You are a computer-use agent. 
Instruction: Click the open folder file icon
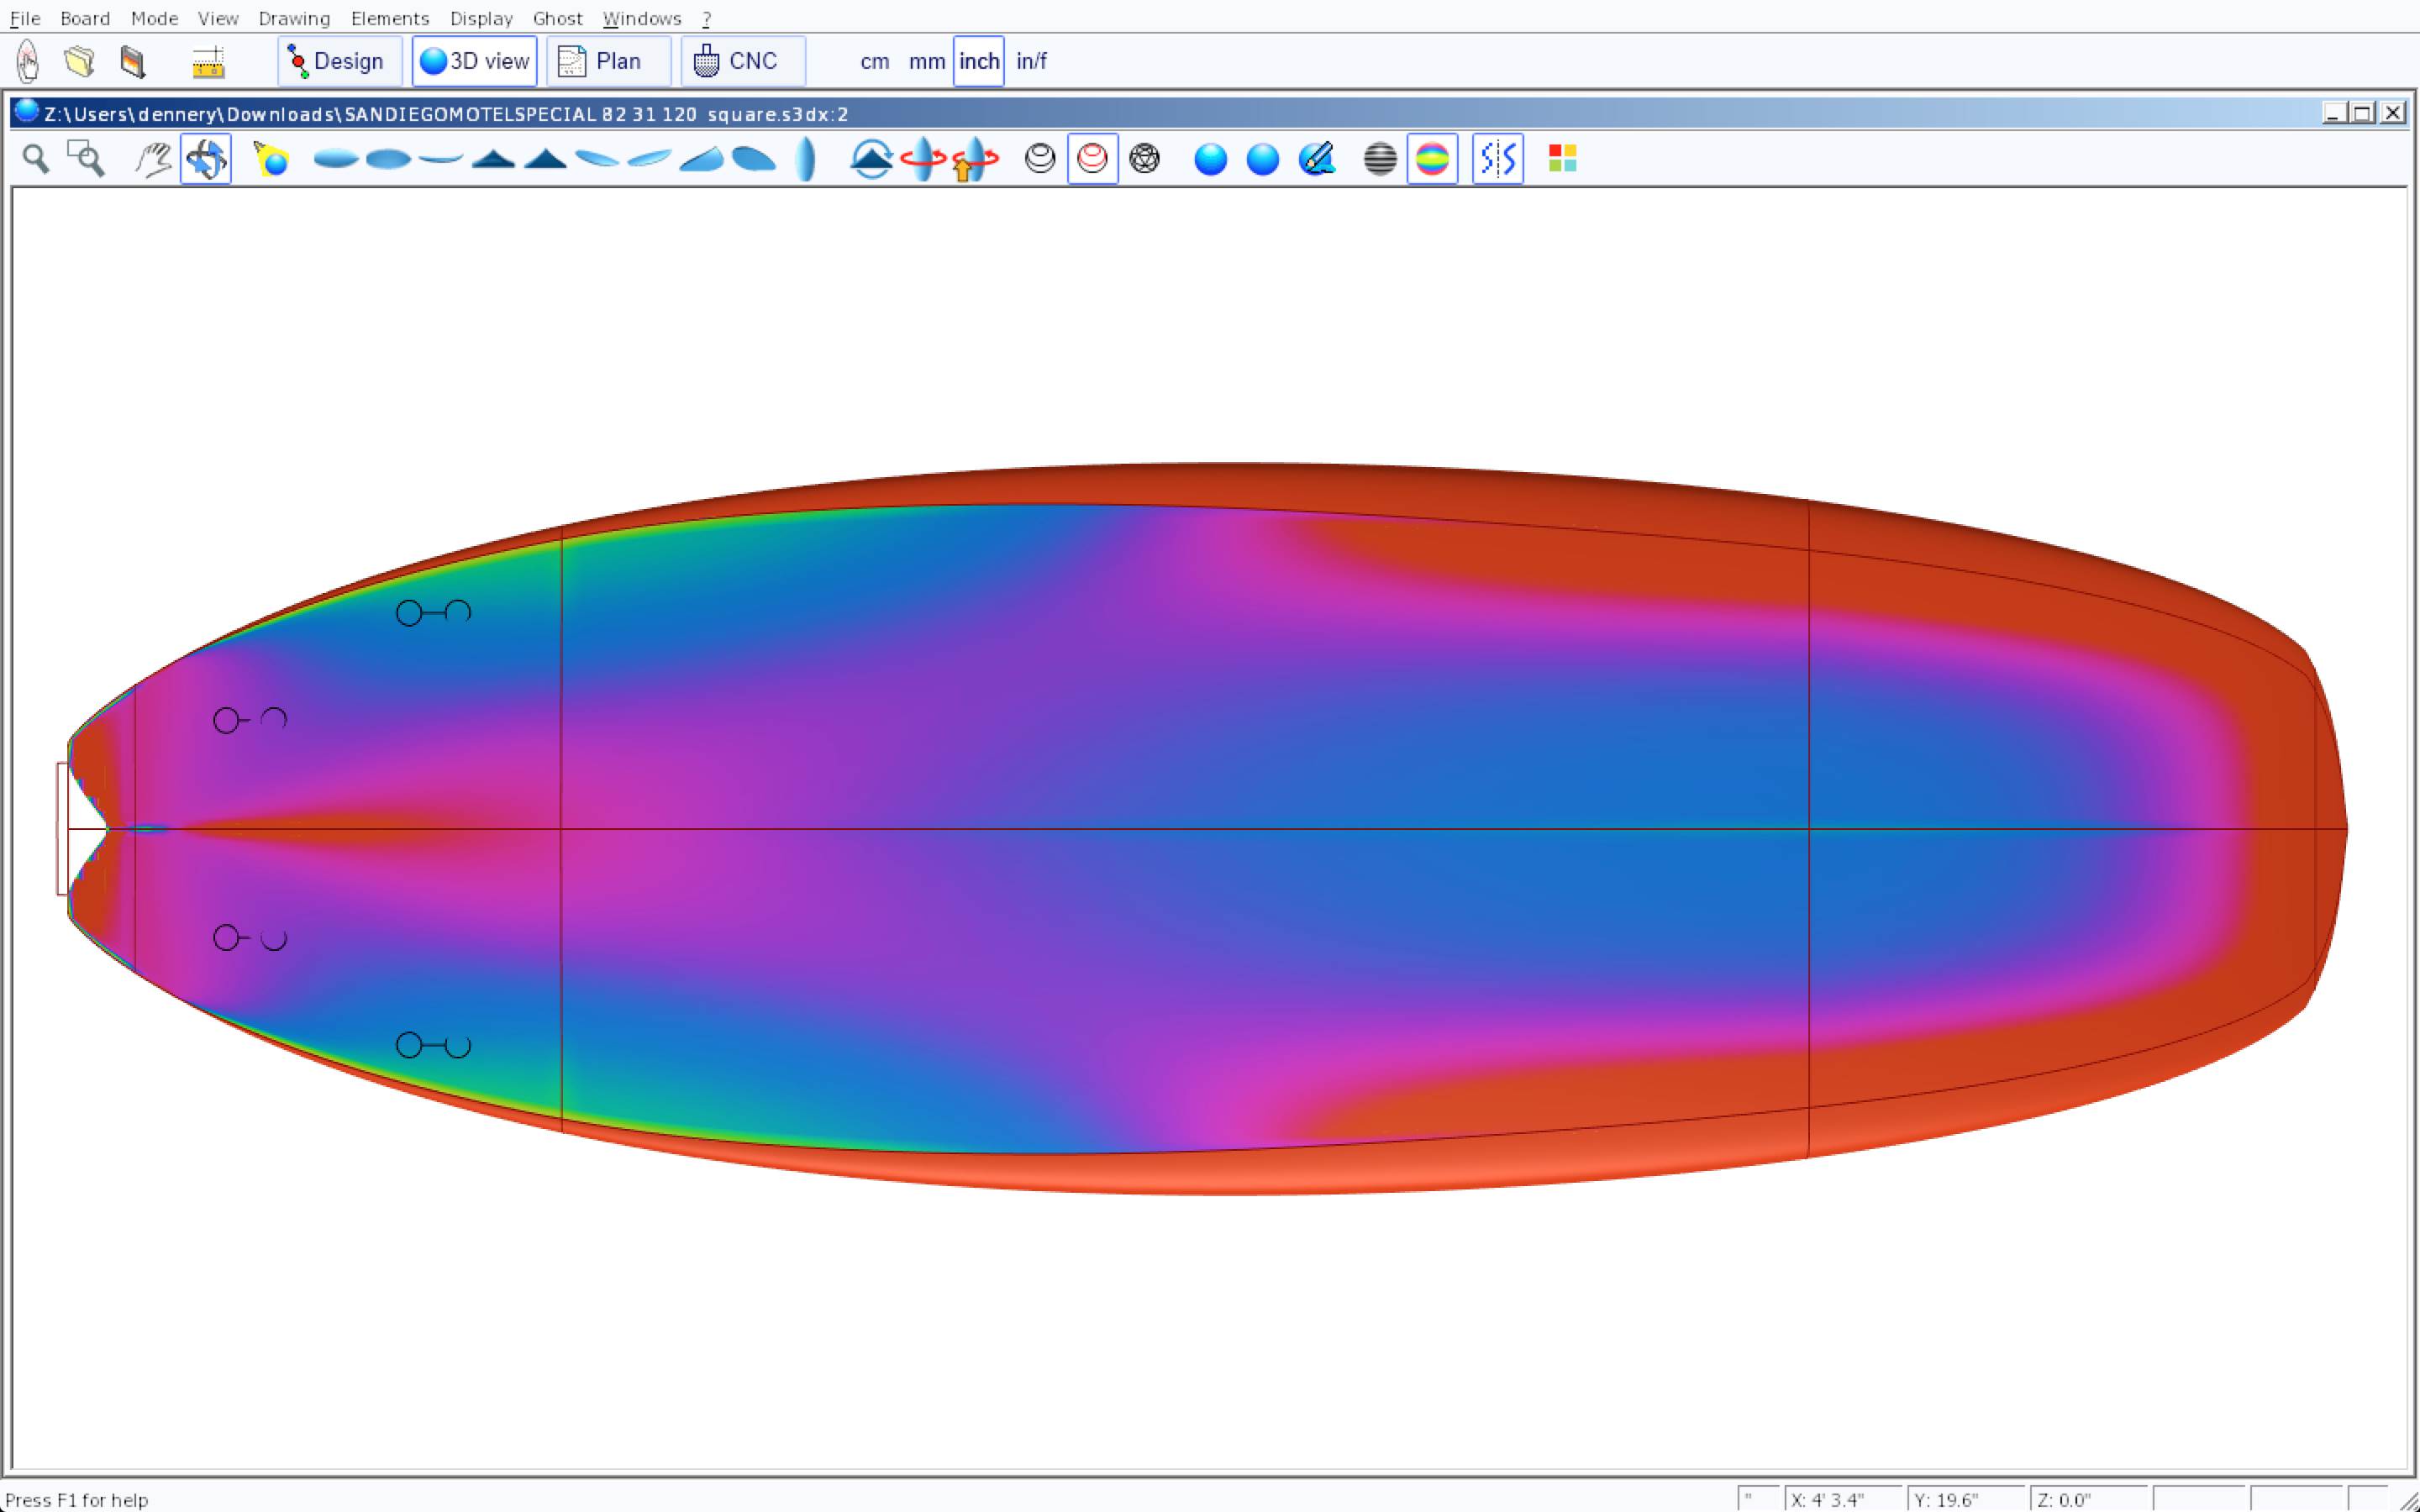[x=80, y=62]
